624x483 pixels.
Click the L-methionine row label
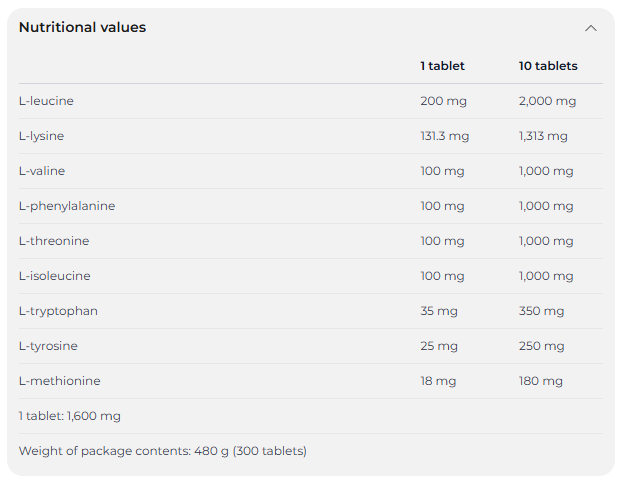click(x=59, y=381)
